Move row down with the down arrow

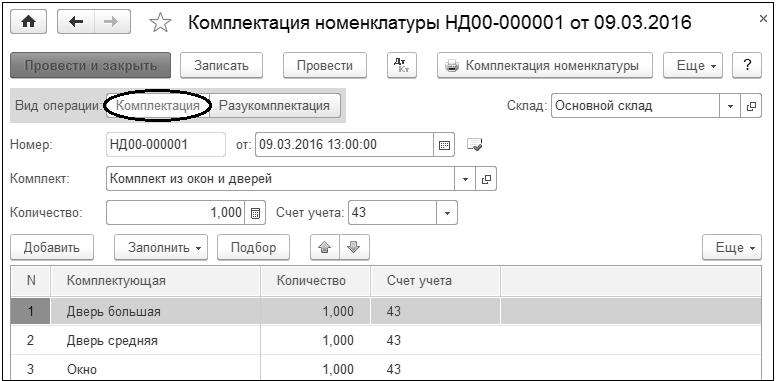(x=354, y=247)
